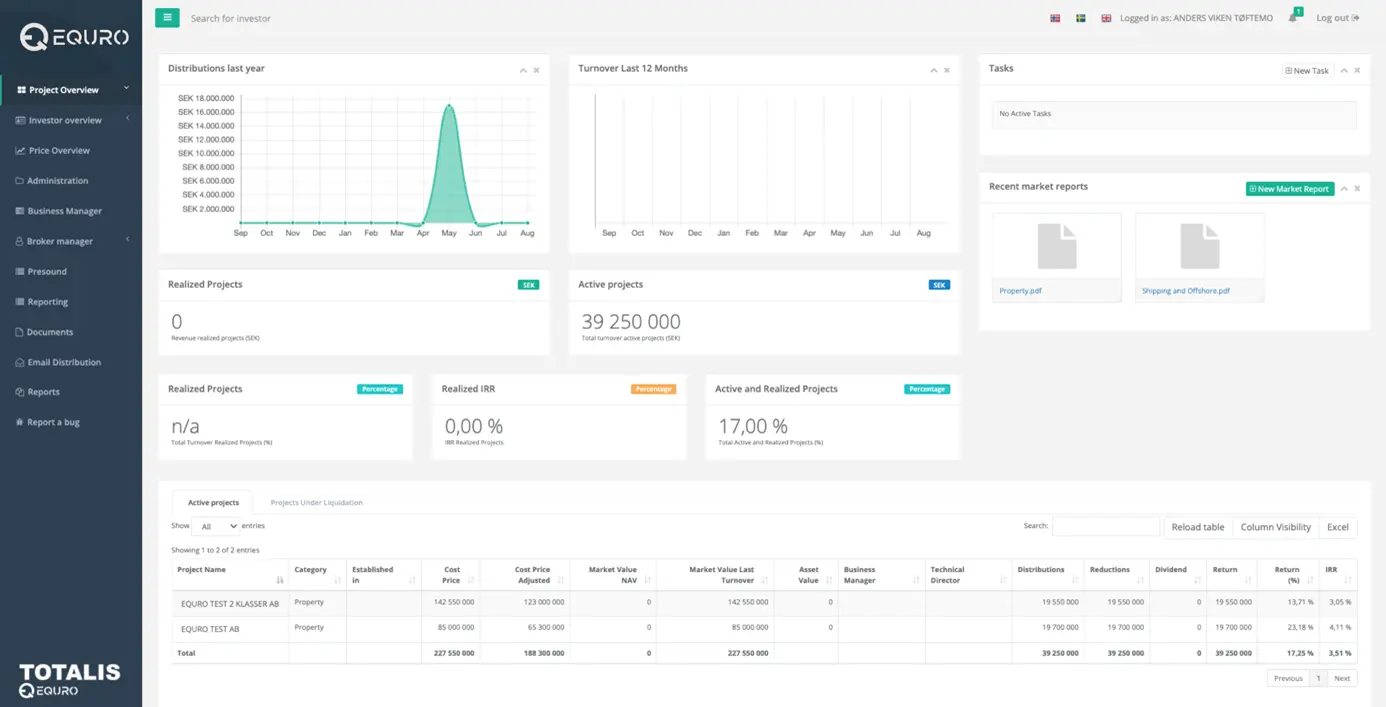Sort table by Project Name column

click(x=230, y=574)
